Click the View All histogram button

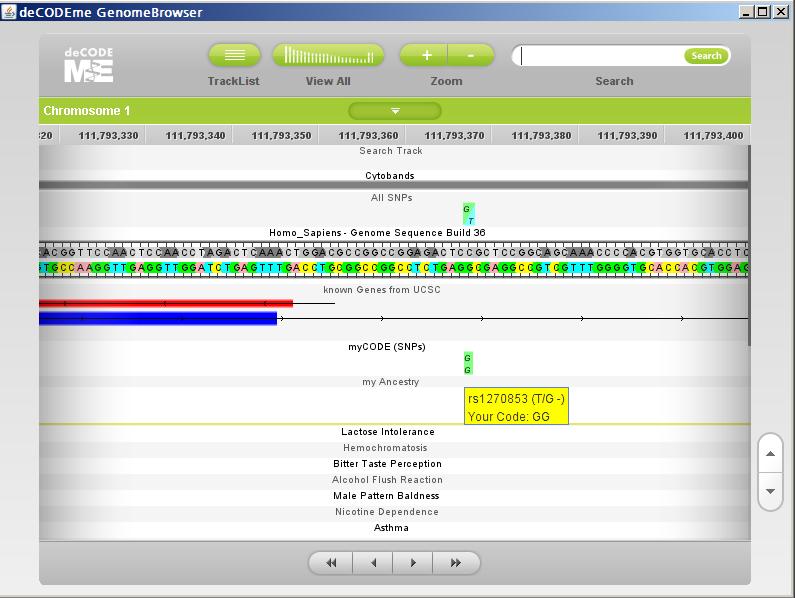[x=328, y=55]
